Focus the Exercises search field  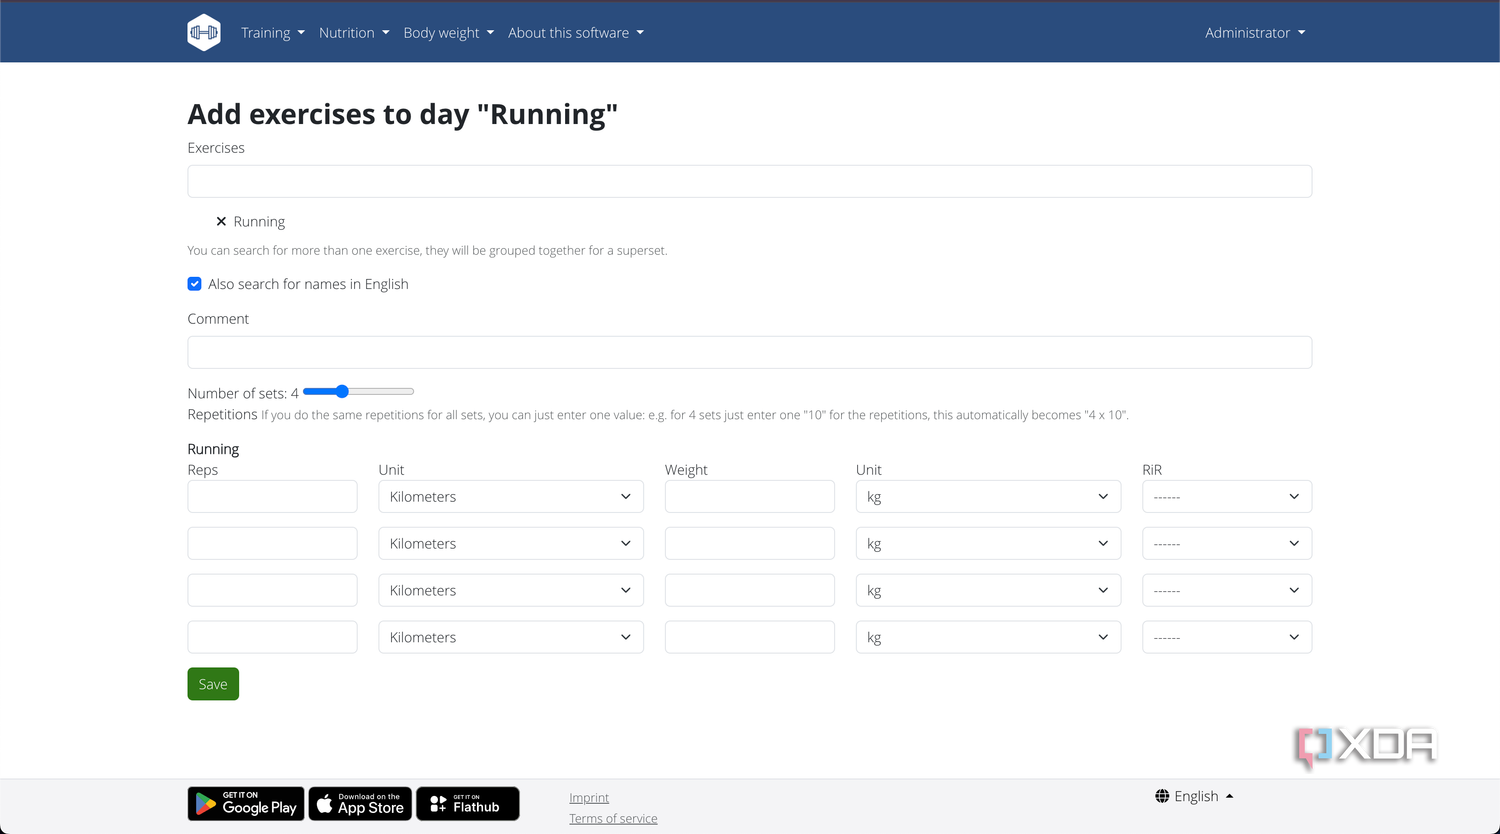click(750, 182)
